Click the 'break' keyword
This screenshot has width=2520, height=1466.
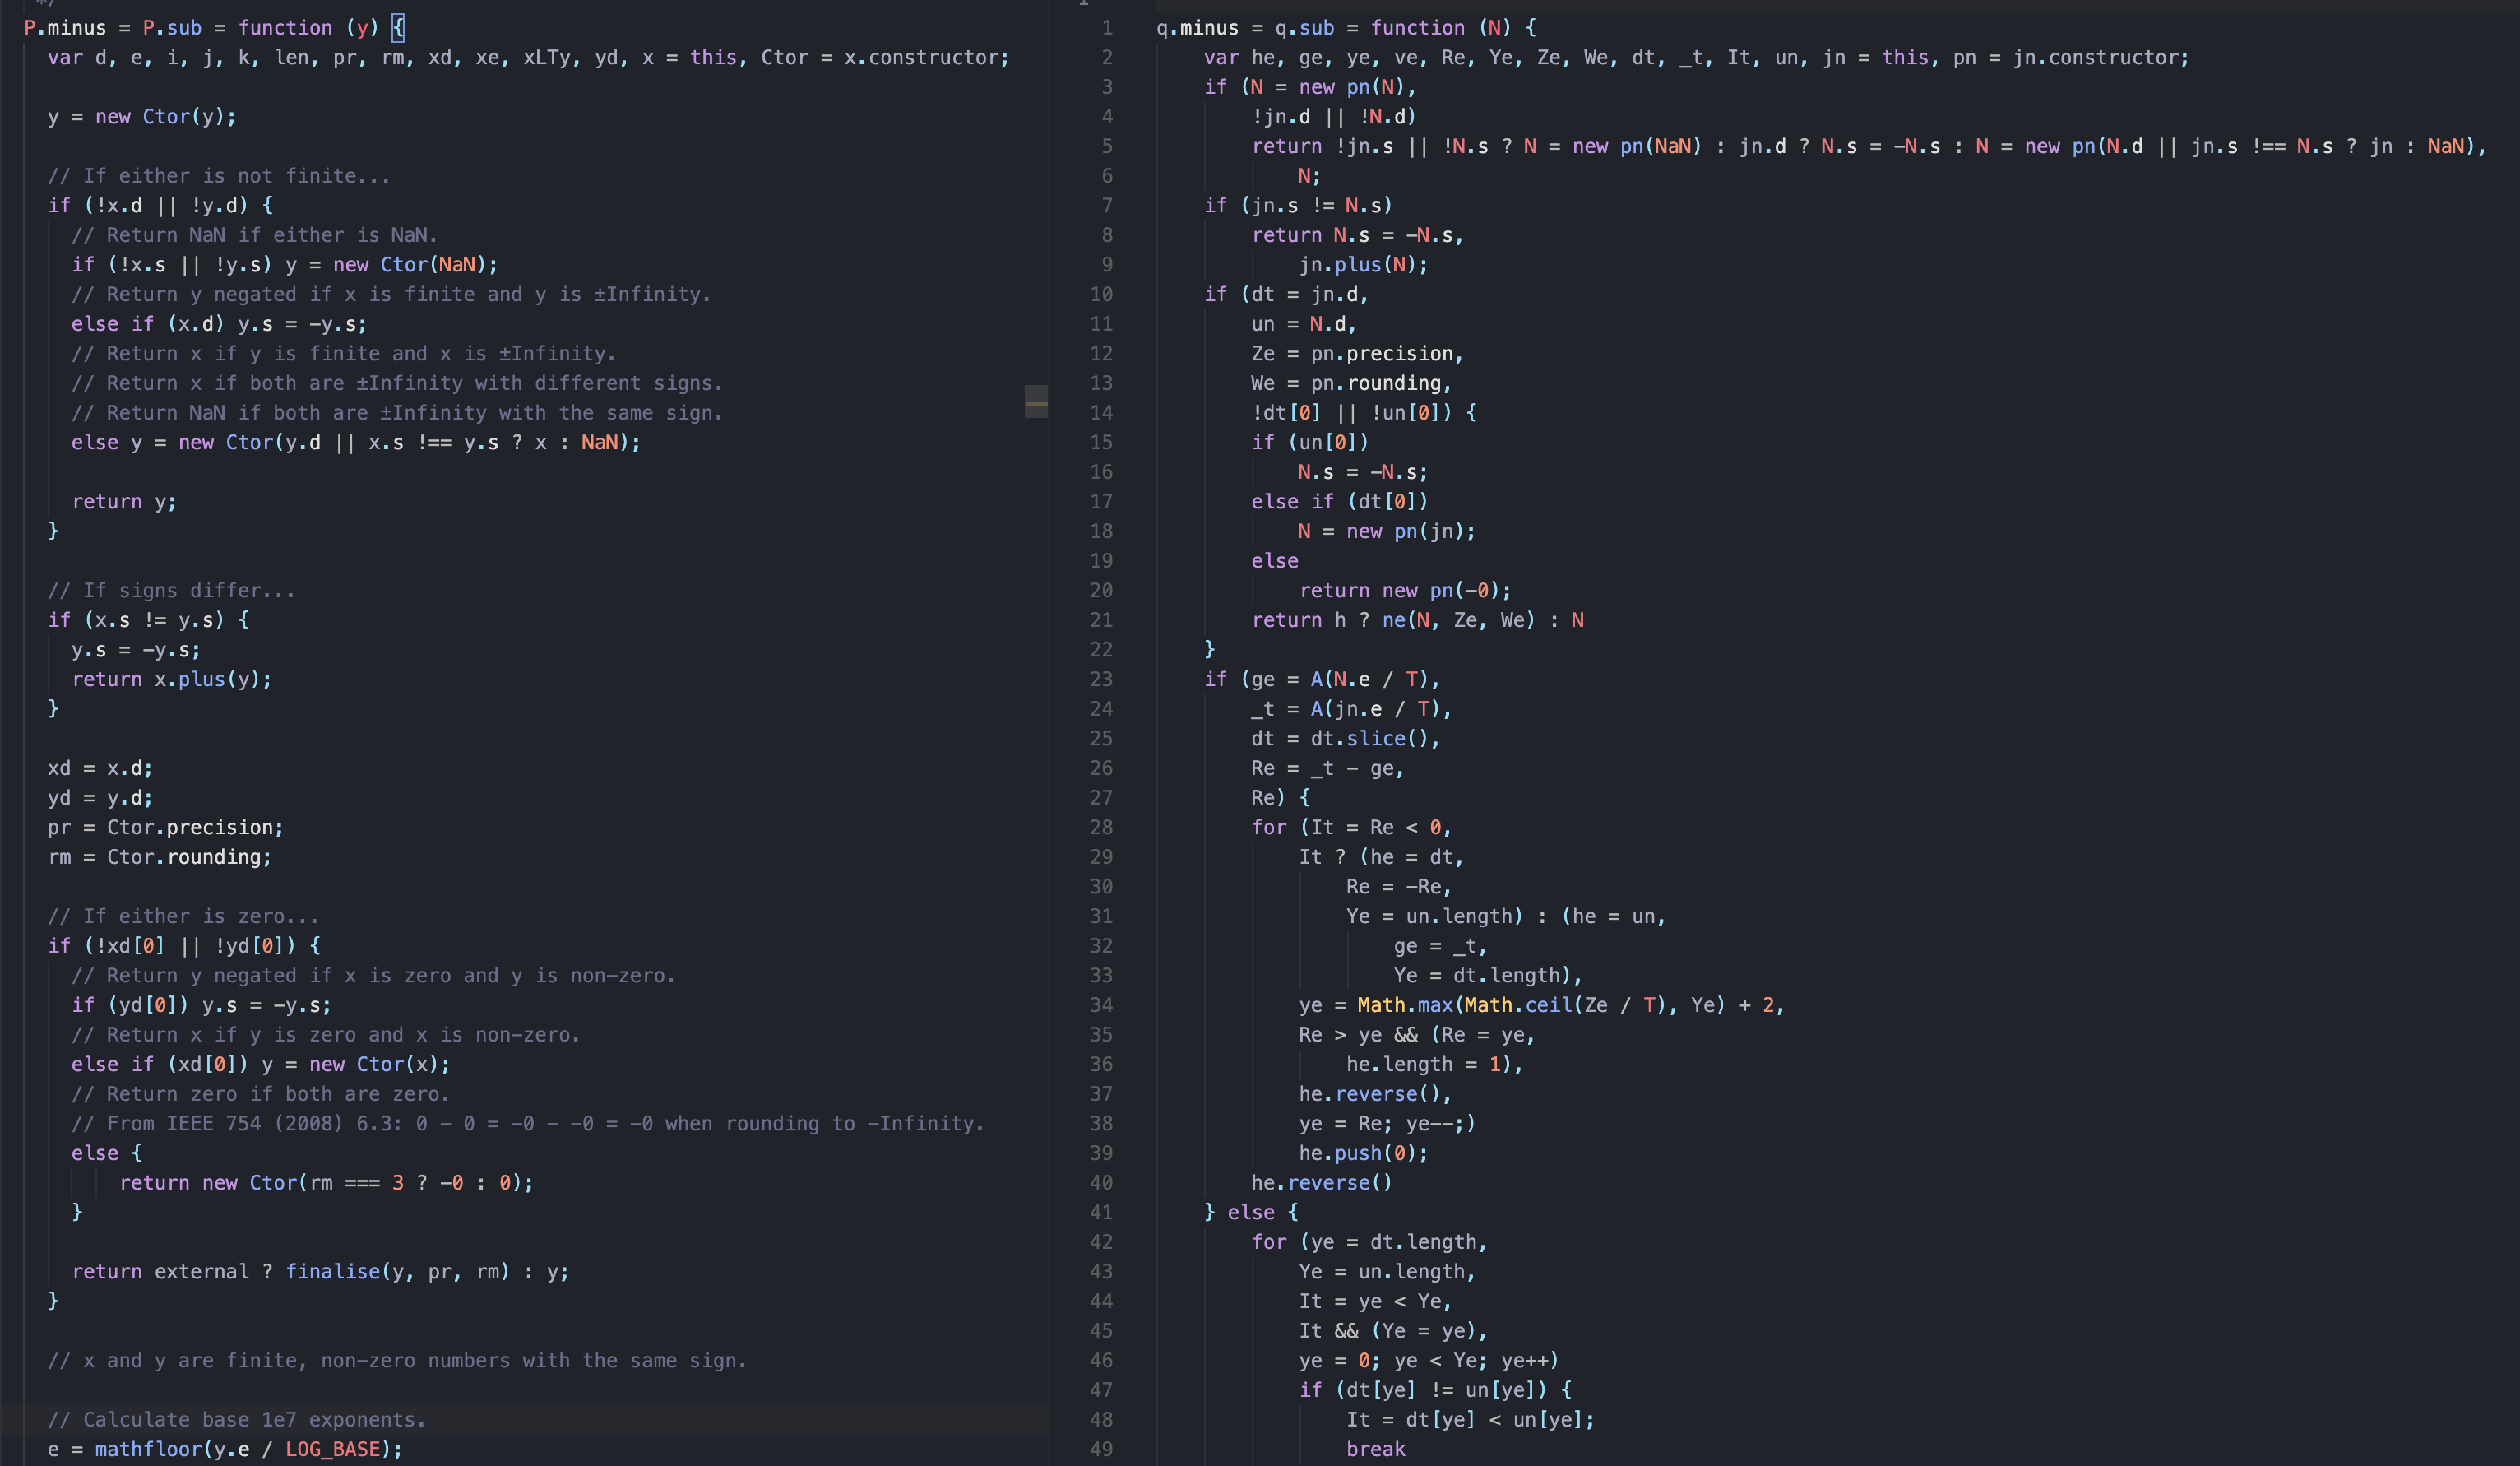coord(1375,1450)
